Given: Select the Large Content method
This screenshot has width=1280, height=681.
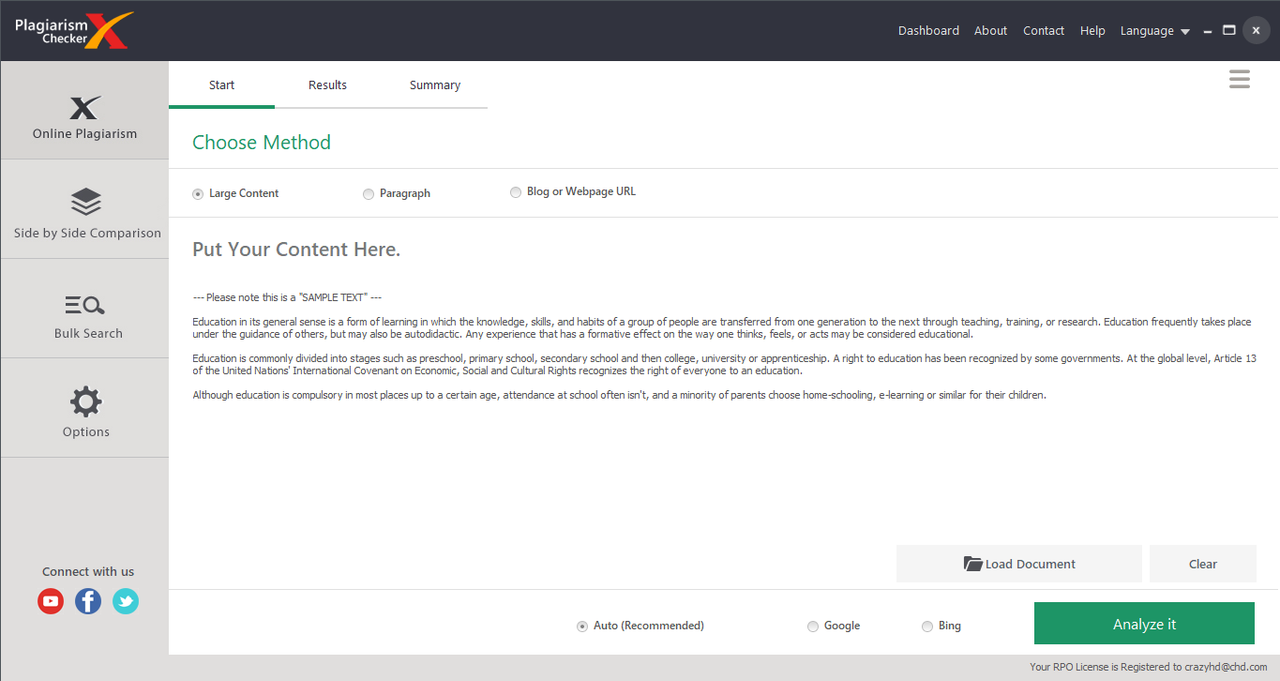Looking at the screenshot, I should click(236, 193).
